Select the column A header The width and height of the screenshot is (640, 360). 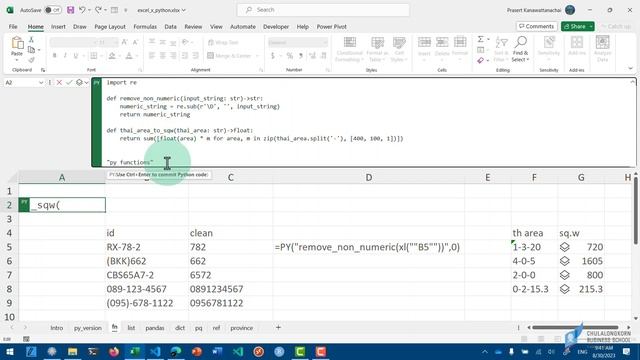pos(62,178)
